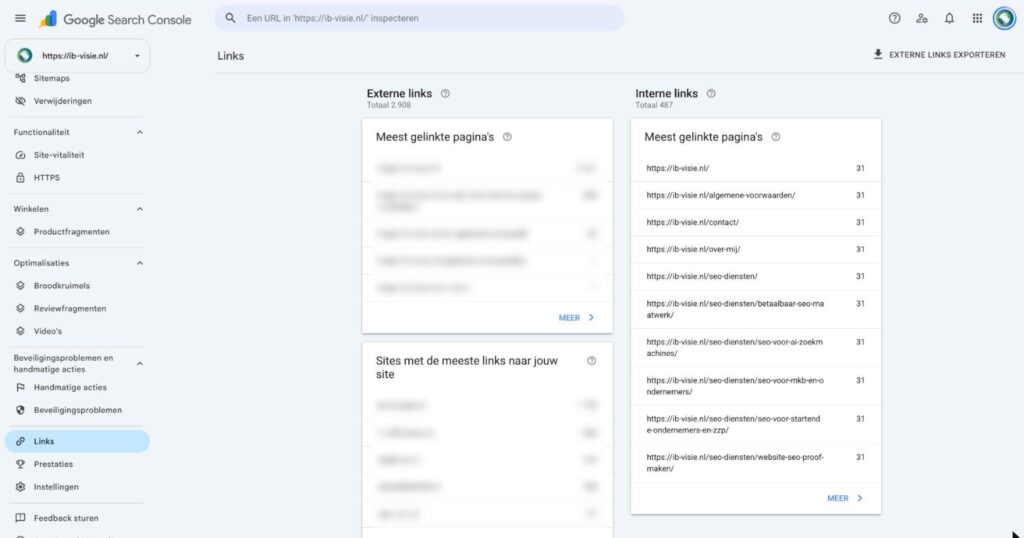Click the Site-vitaliteit gauge icon
The image size is (1024, 538).
(x=20, y=155)
